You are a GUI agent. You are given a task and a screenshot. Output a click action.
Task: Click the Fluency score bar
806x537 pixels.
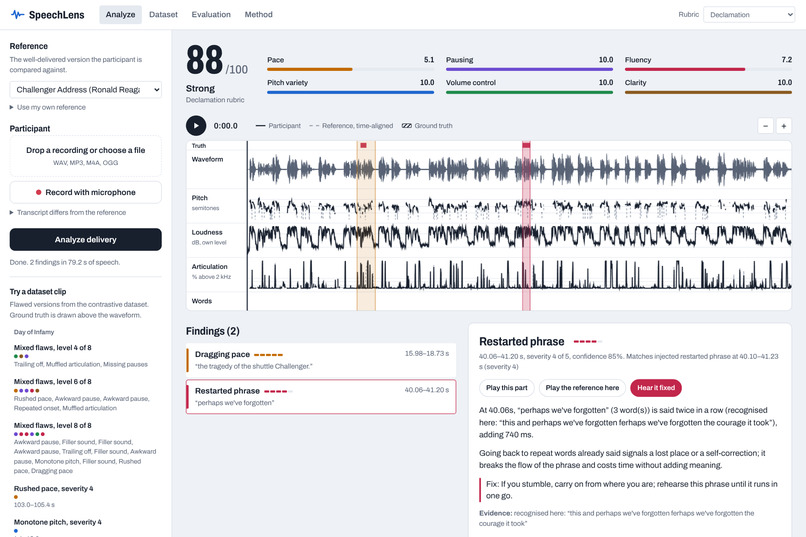click(x=708, y=69)
